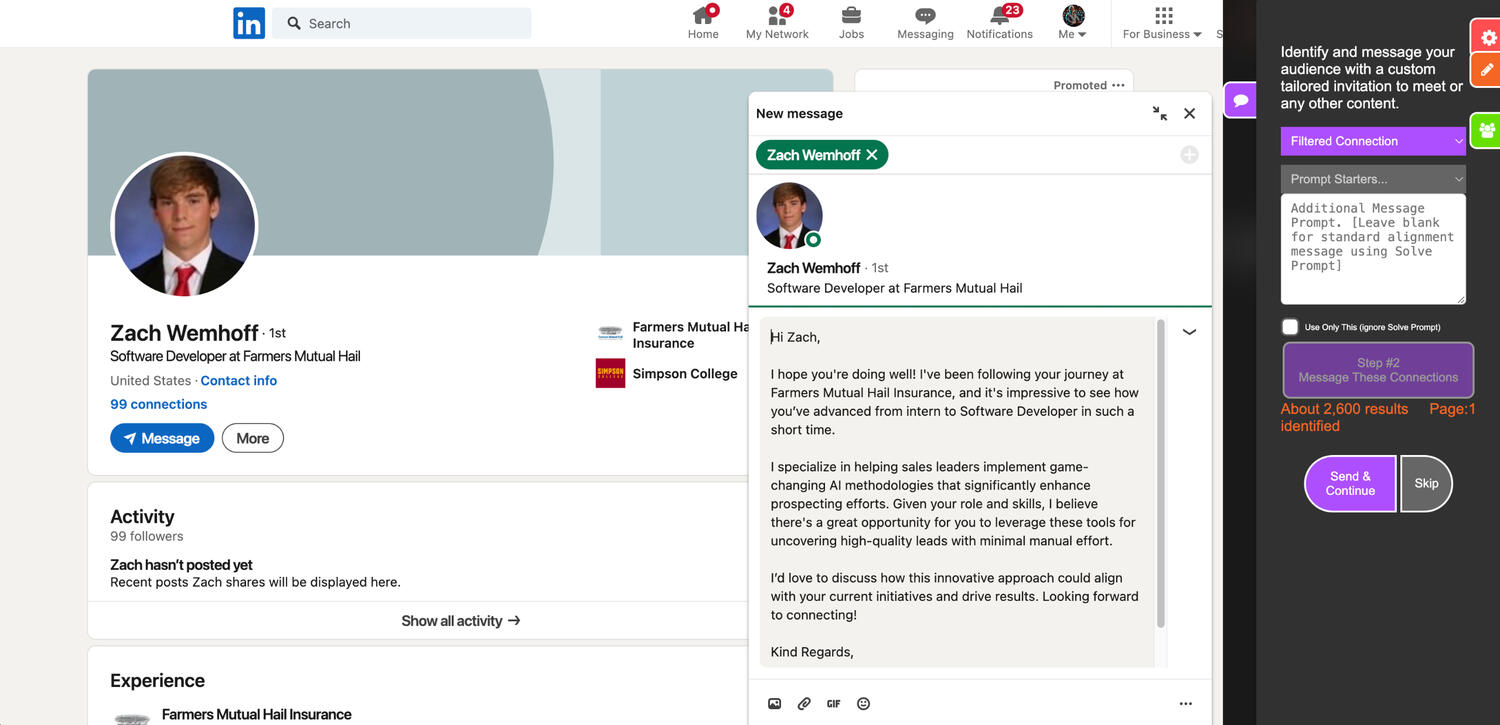Attach an image to the message
Screen dimensions: 1500x725
[774, 704]
